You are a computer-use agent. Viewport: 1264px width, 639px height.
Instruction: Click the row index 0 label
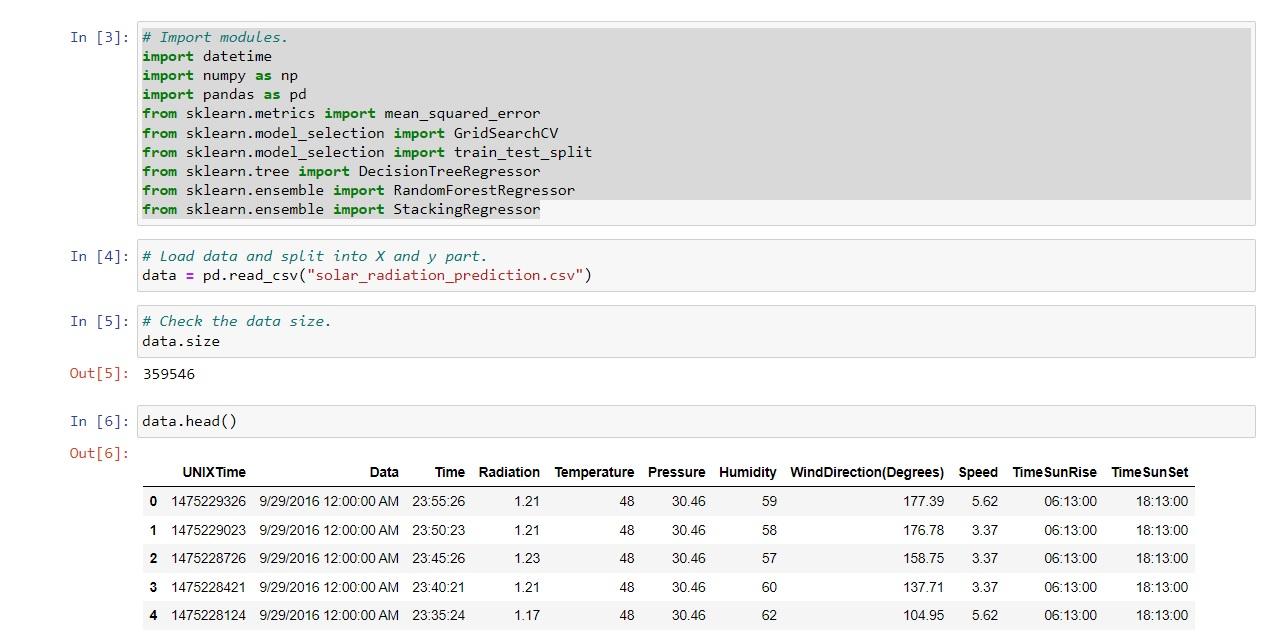coord(153,501)
